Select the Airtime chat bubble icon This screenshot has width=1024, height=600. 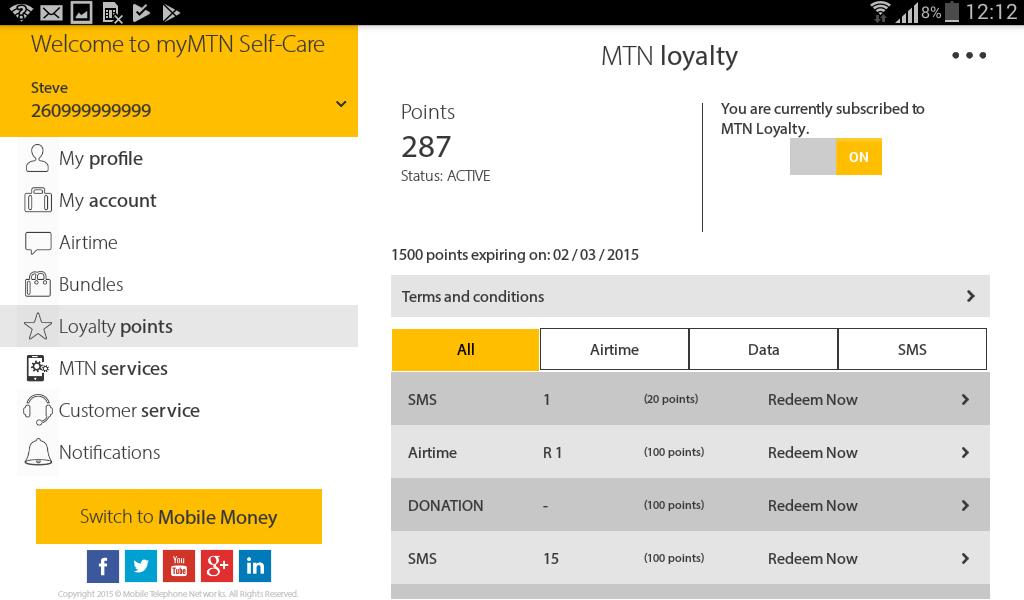(38, 242)
